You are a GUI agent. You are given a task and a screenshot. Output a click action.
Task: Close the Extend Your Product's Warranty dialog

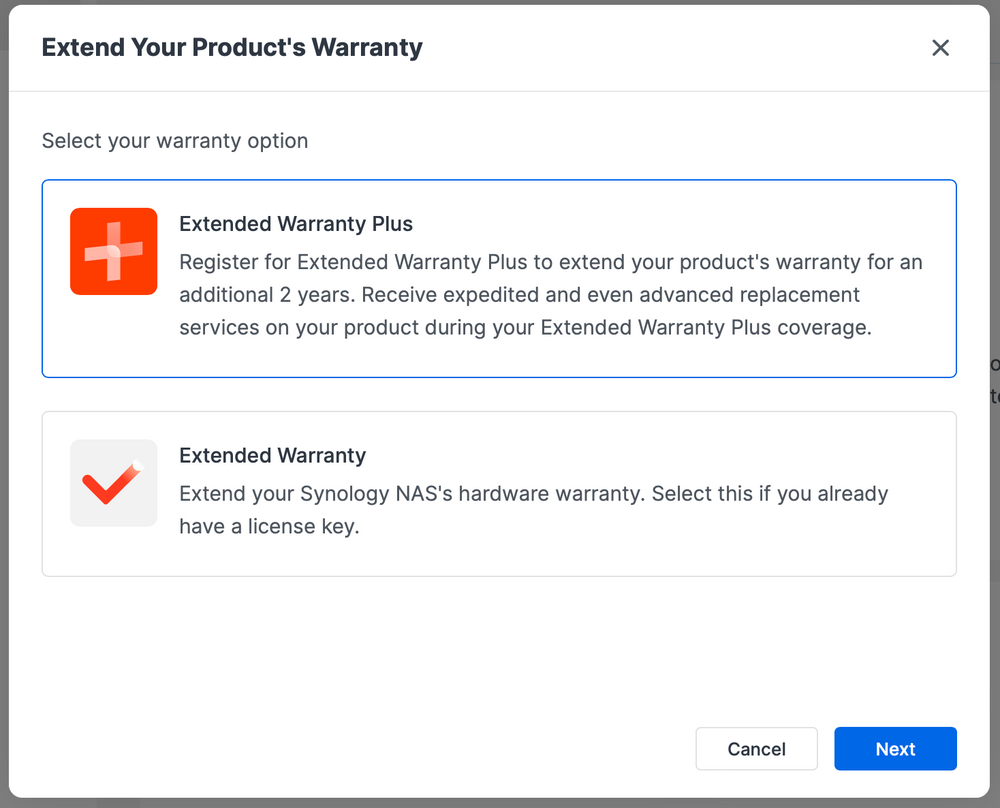[940, 47]
